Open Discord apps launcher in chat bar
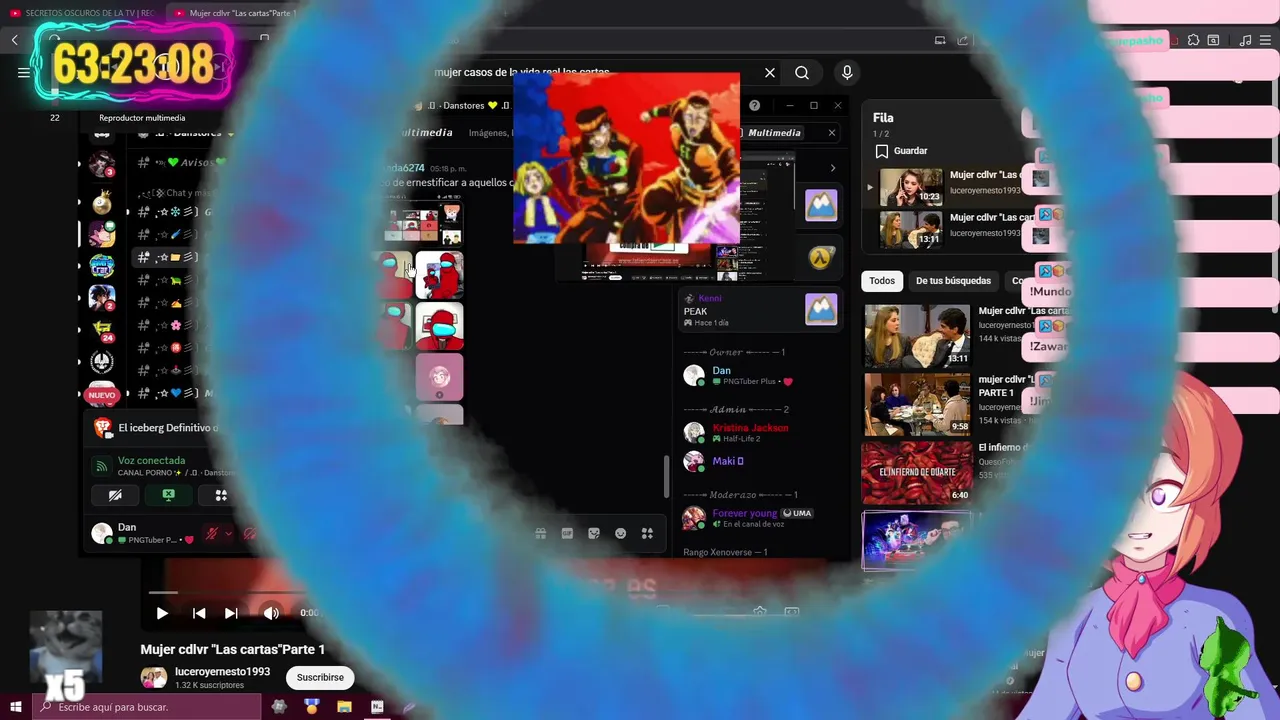Viewport: 1280px width, 720px height. pyautogui.click(x=647, y=534)
